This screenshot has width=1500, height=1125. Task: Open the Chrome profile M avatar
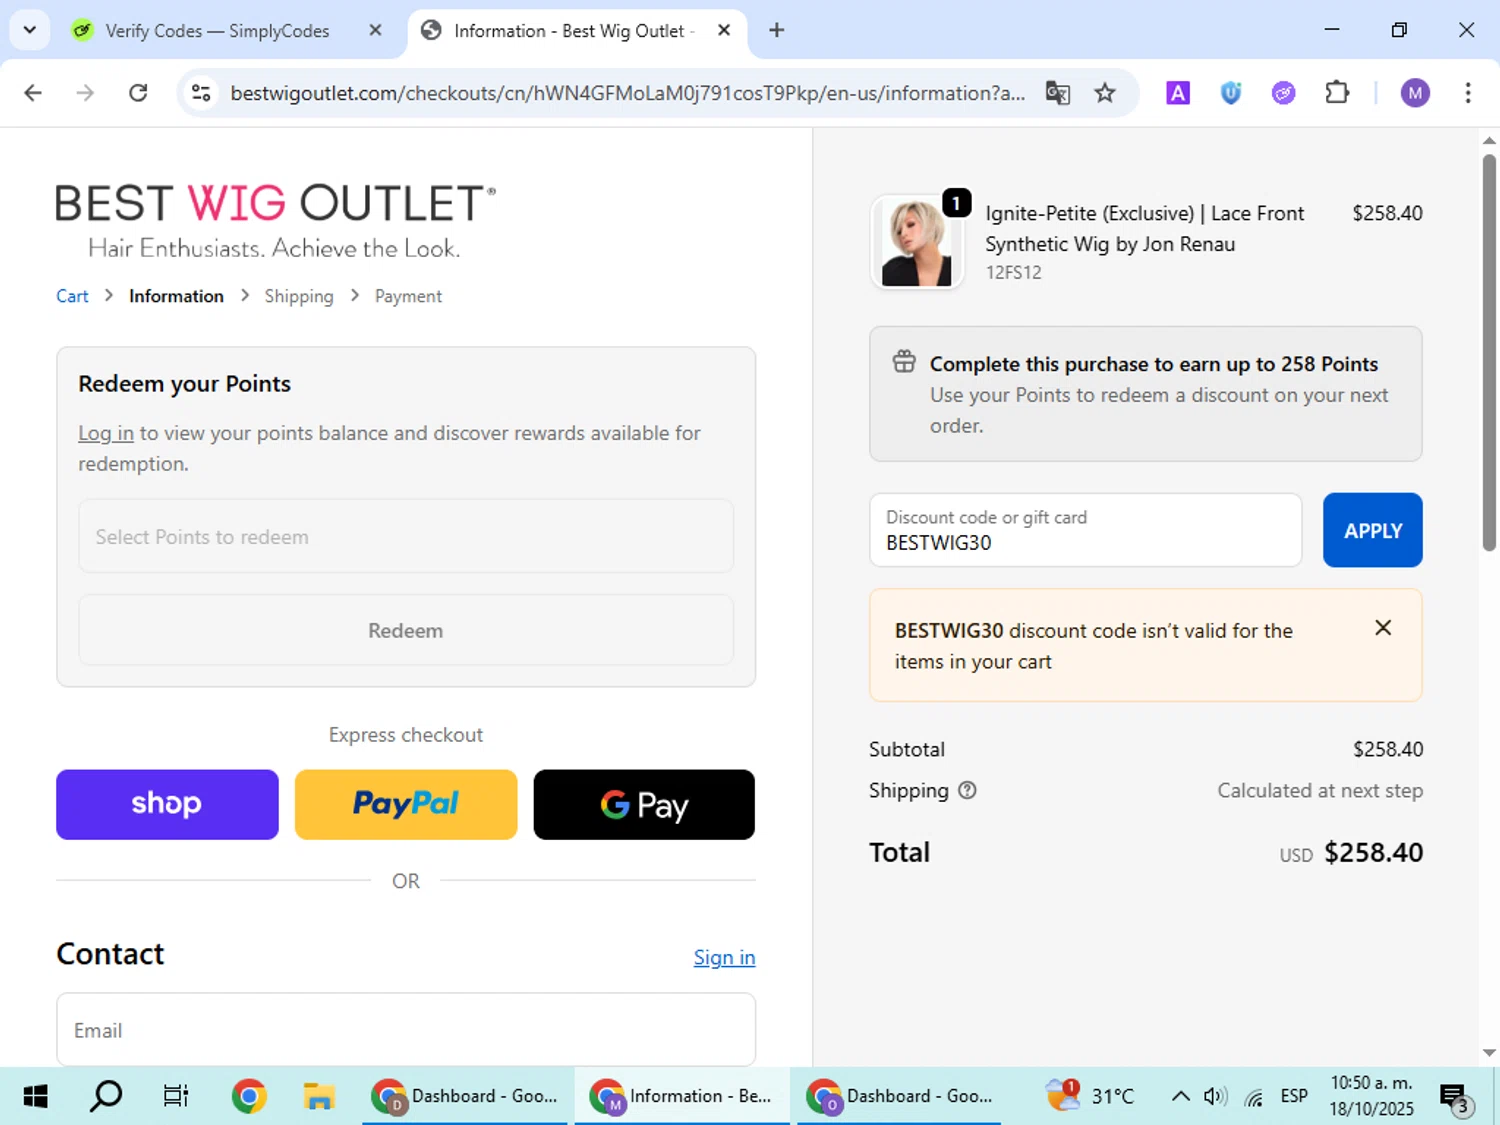(1414, 93)
